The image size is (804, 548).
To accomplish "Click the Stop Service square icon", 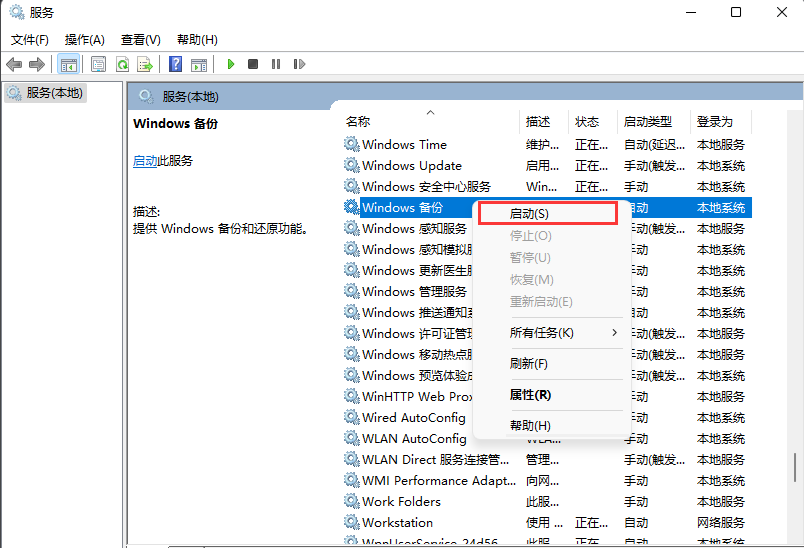I will coord(253,64).
